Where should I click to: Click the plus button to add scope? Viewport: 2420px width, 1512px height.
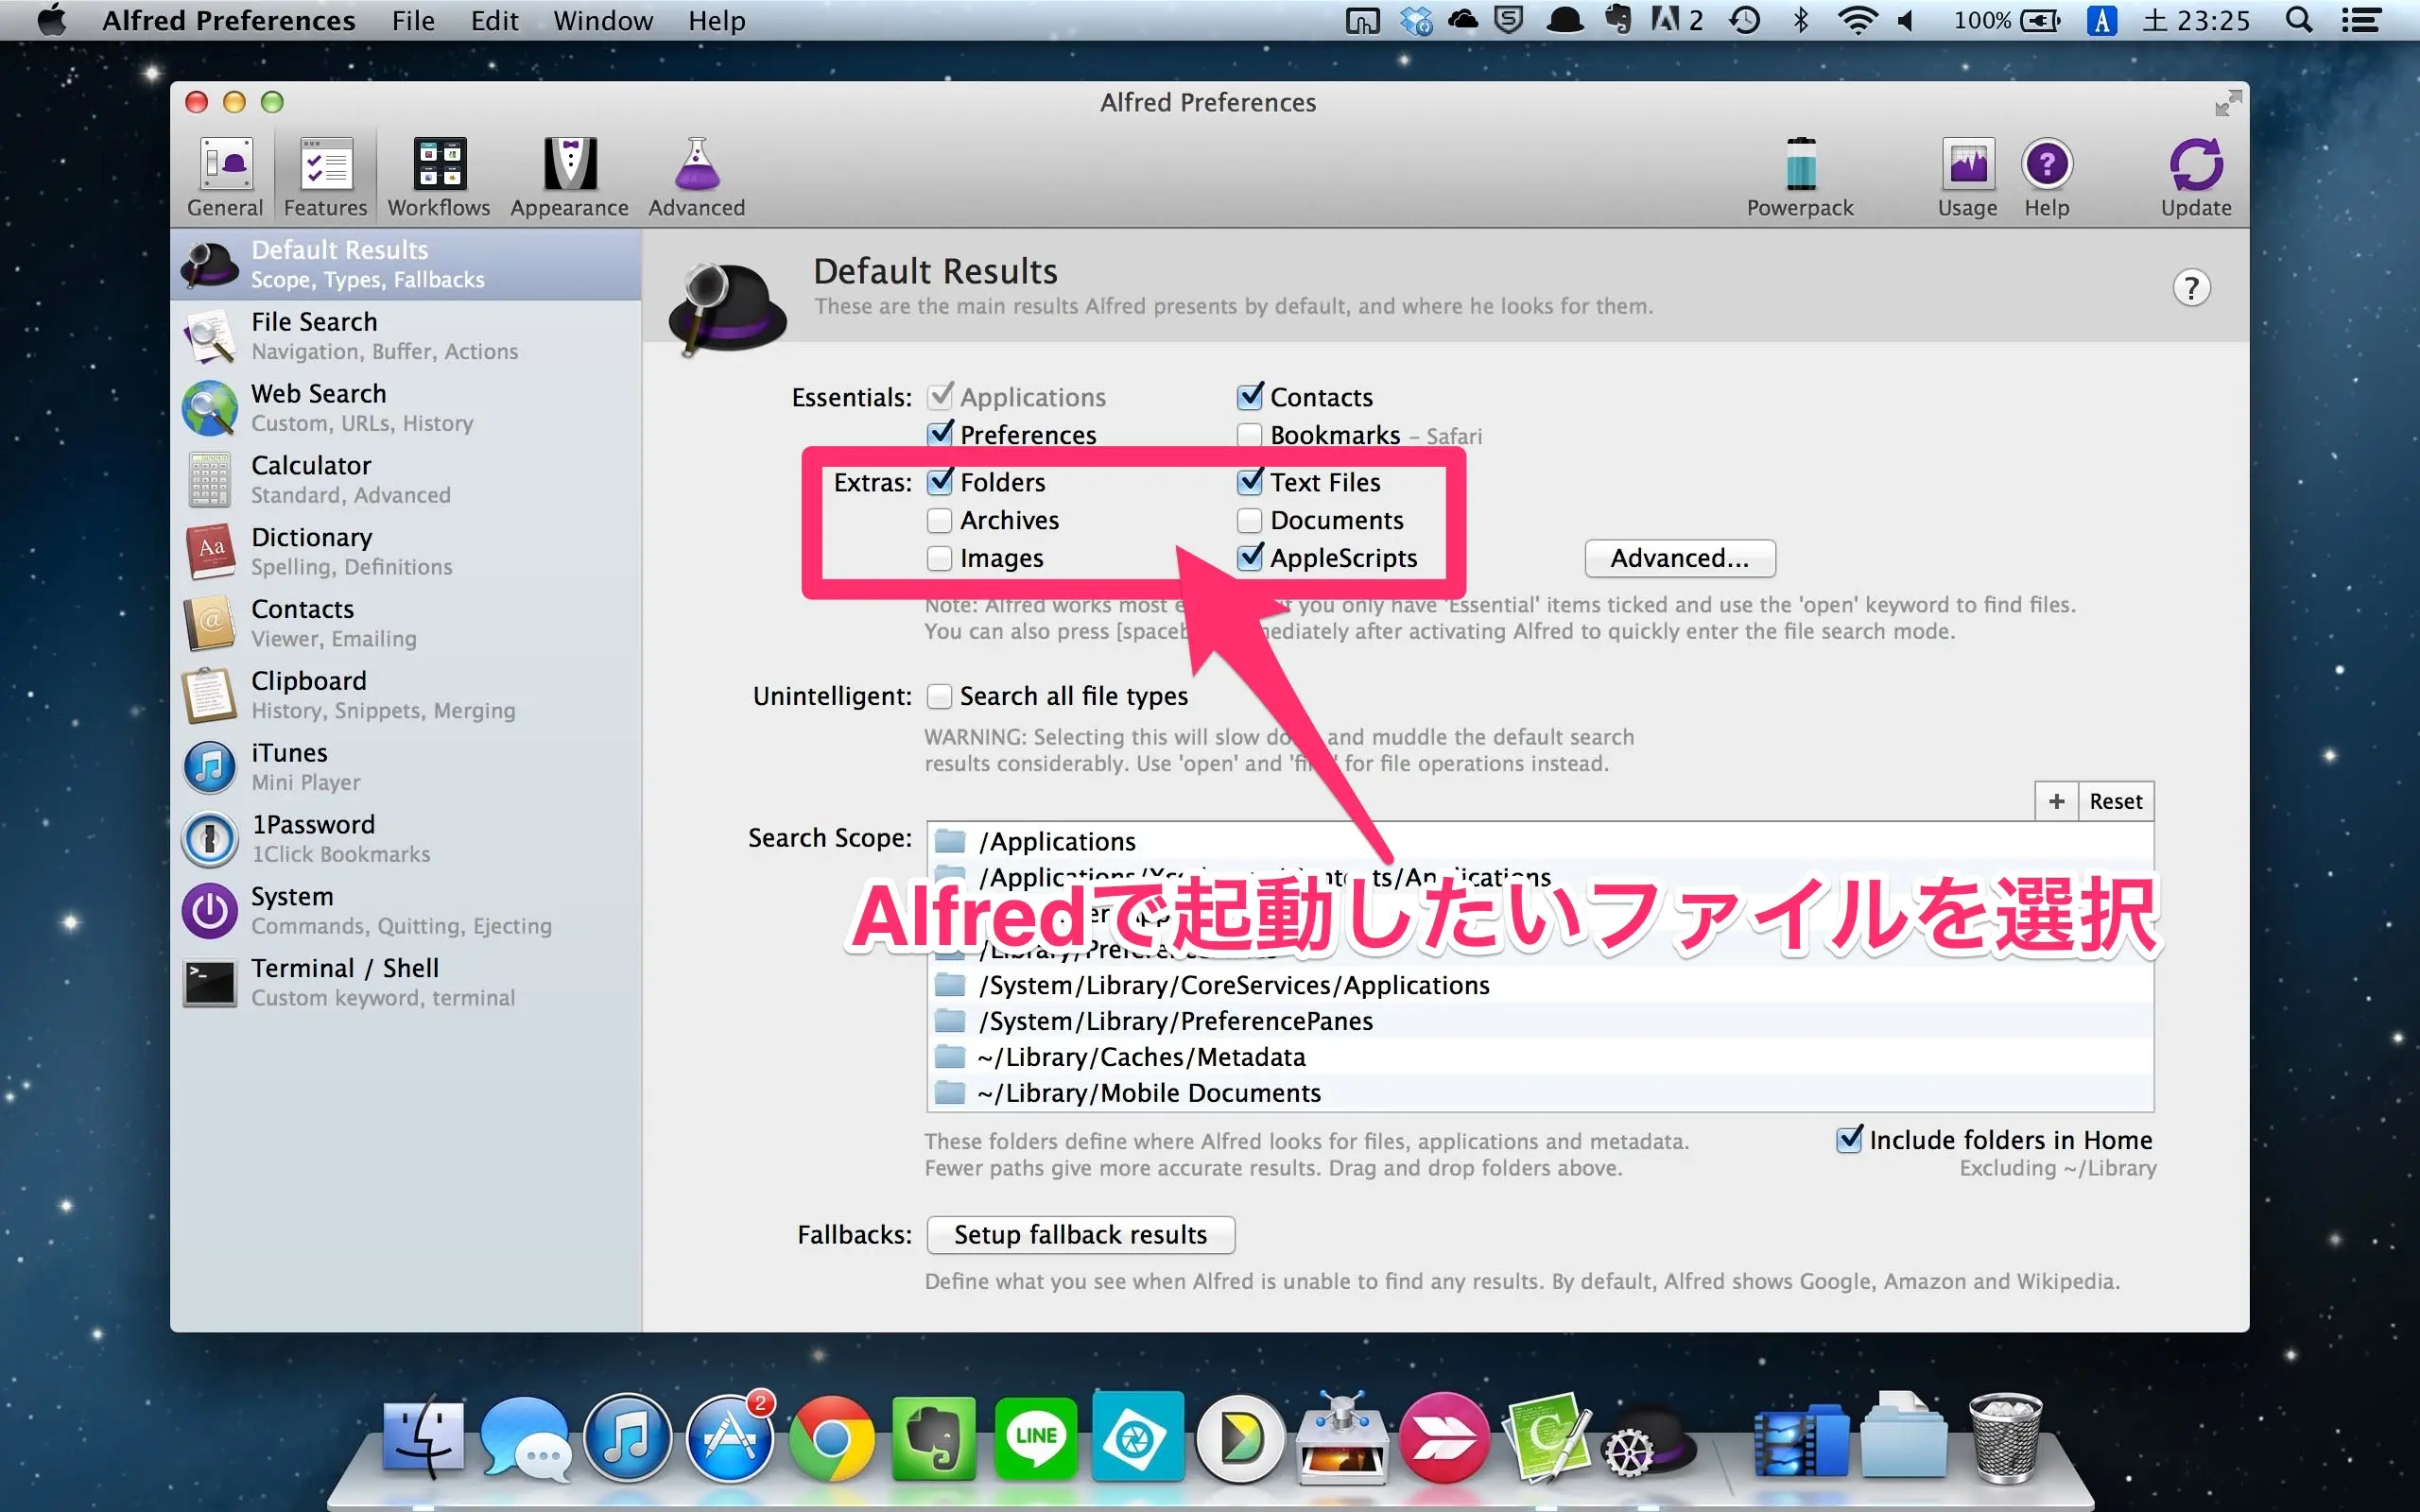(2056, 801)
